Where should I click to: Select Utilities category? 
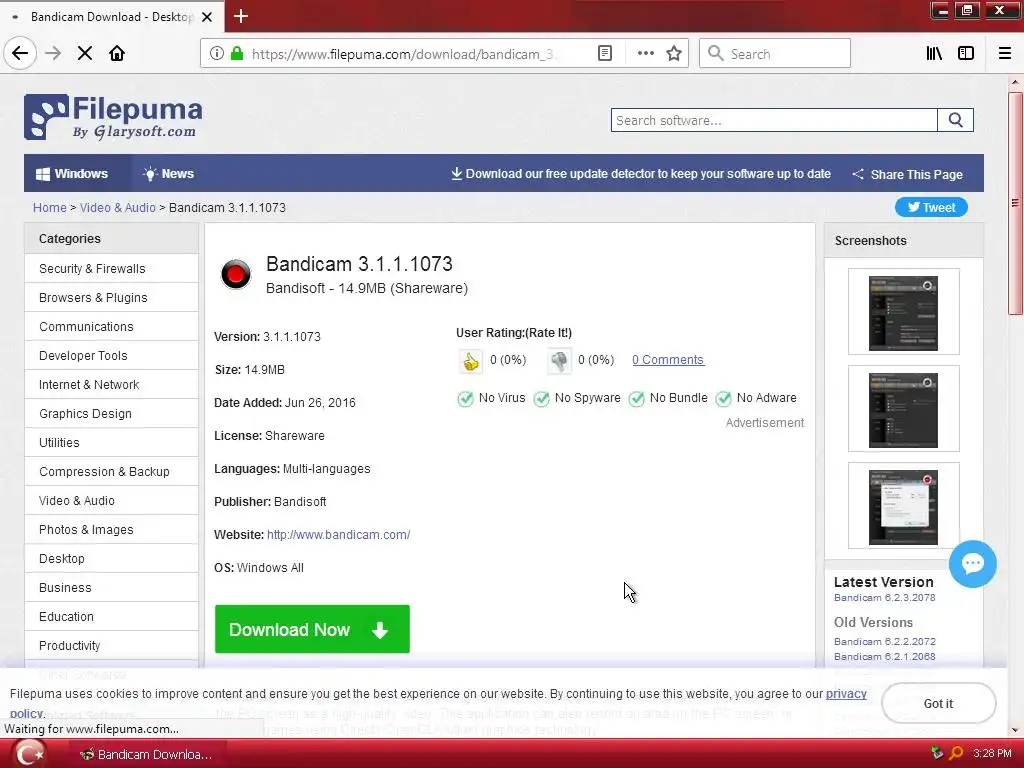pyautogui.click(x=112, y=443)
